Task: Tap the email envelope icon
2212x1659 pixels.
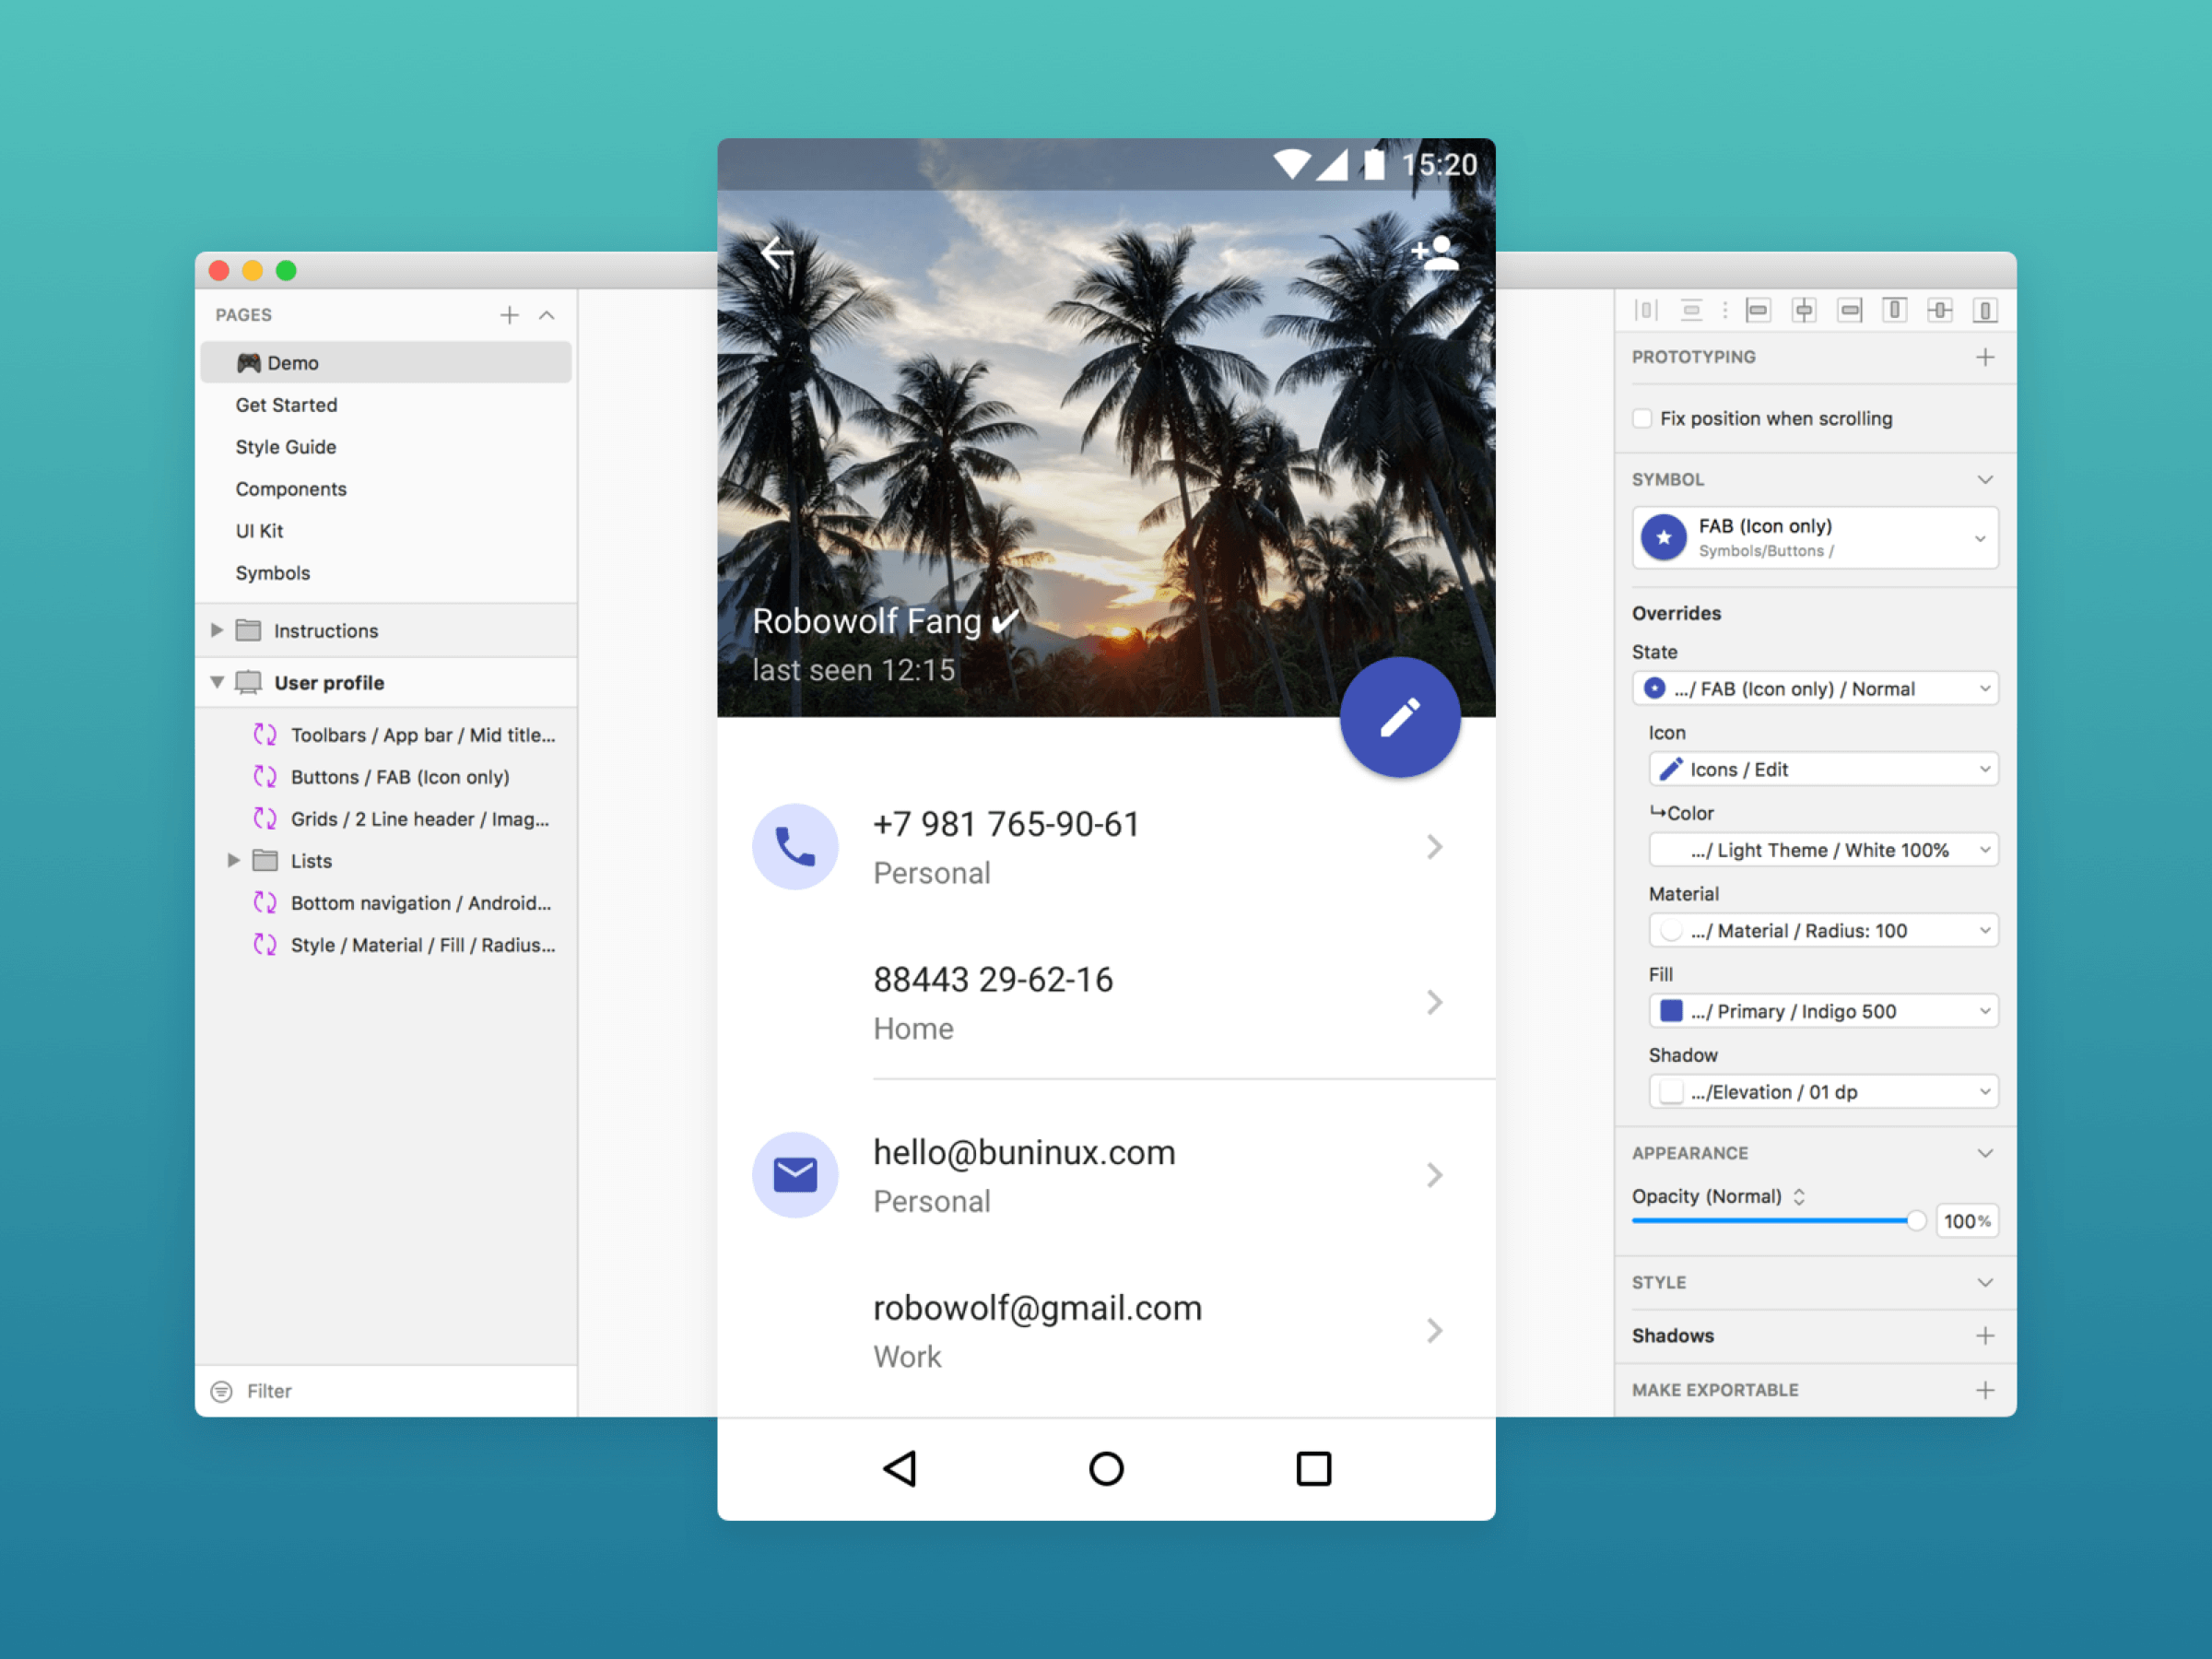Action: tap(795, 1174)
